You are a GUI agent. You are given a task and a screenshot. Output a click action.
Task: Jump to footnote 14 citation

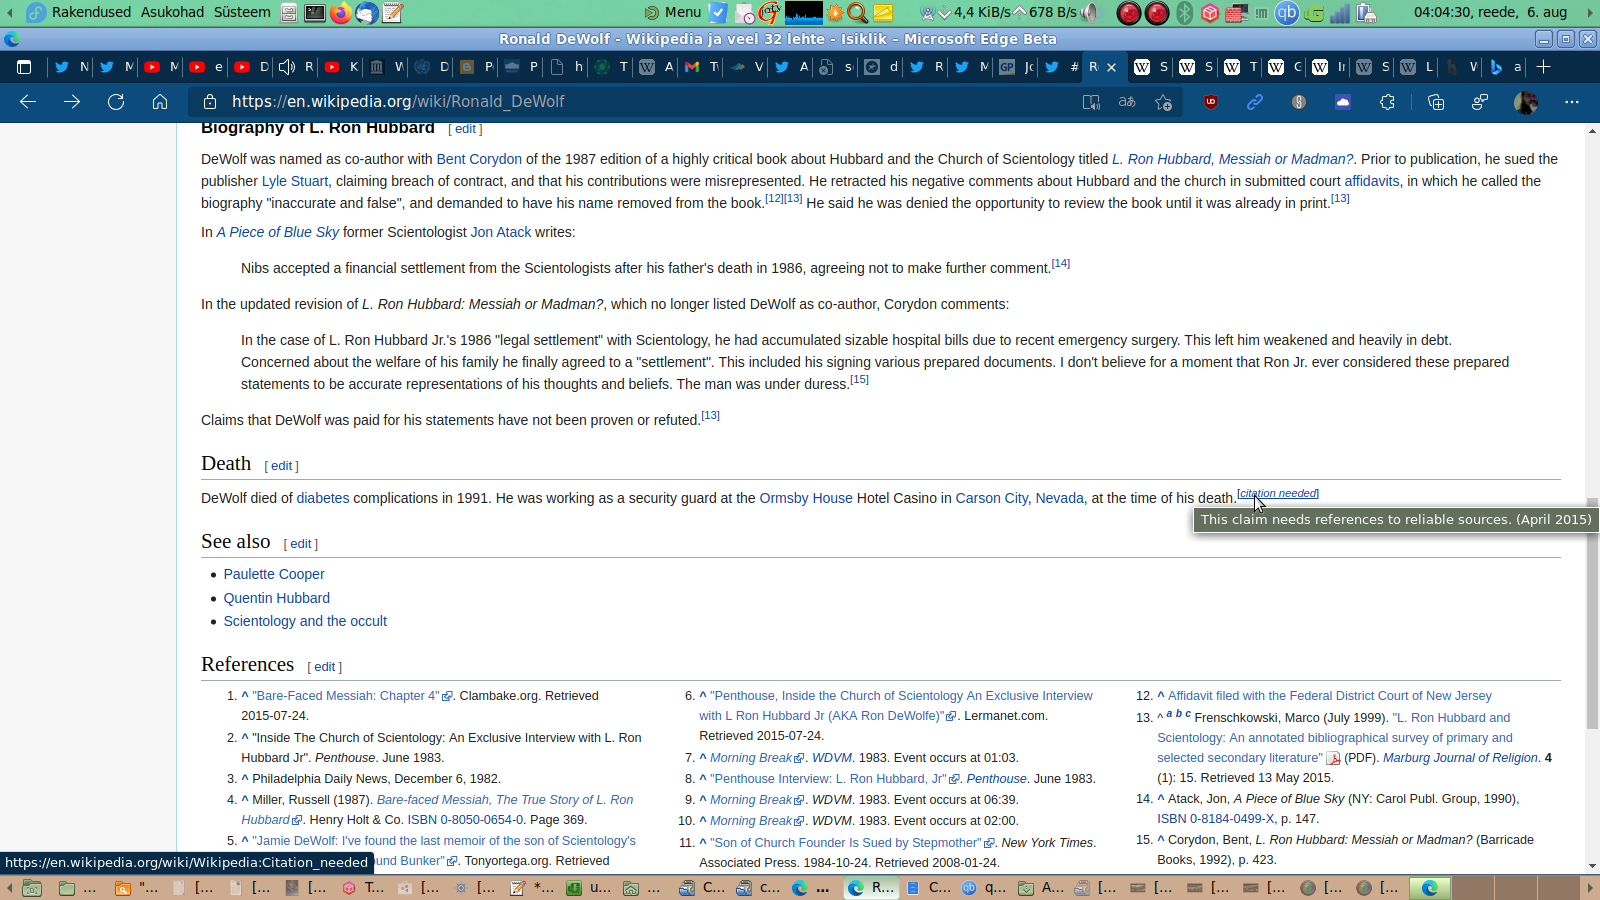click(x=1061, y=263)
